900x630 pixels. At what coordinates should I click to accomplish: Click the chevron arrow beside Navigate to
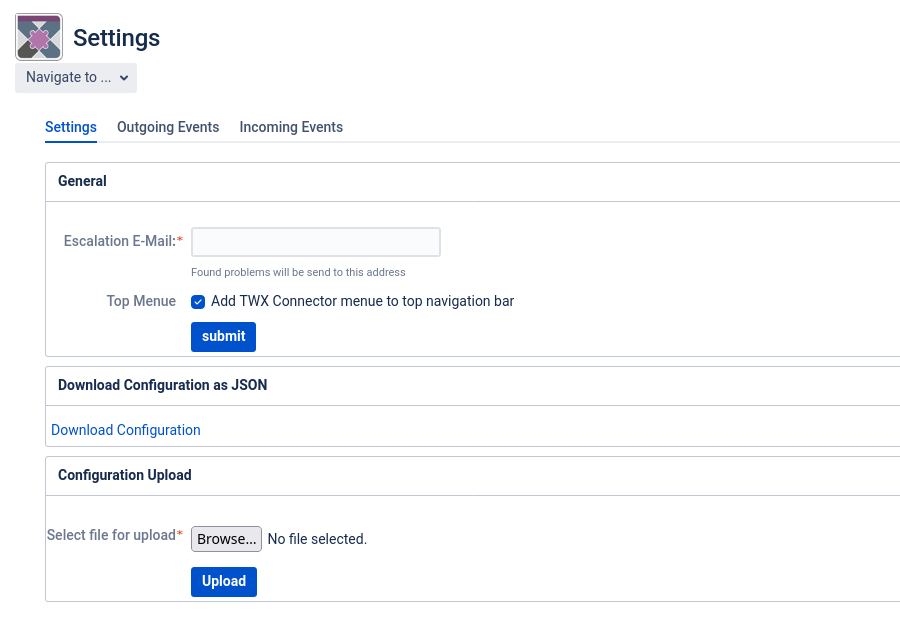(124, 77)
